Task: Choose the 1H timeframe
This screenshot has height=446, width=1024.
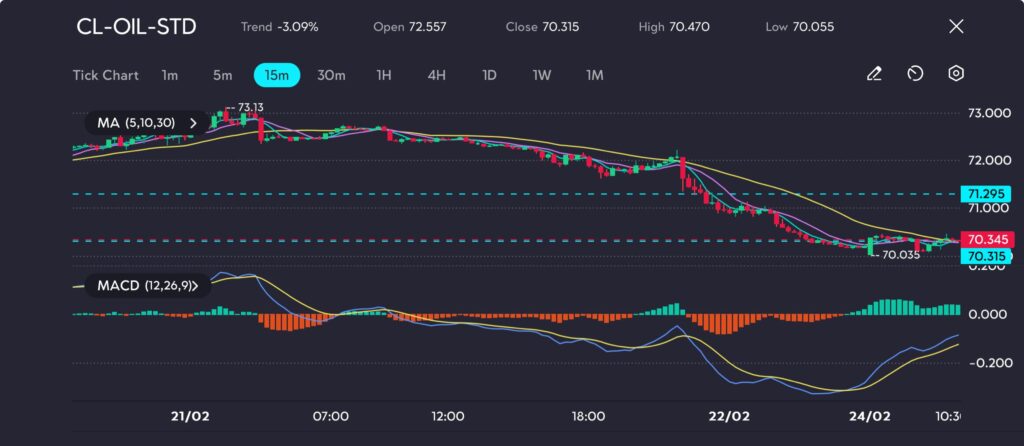Action: (384, 75)
